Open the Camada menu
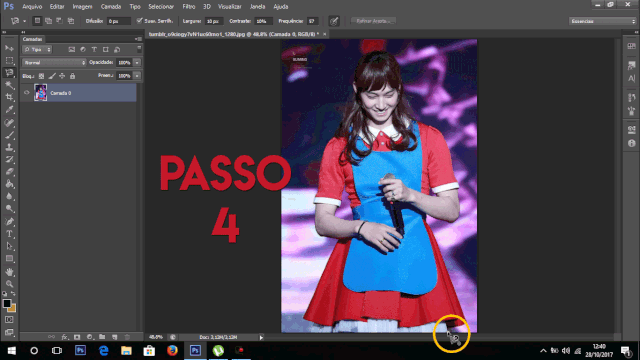 [x=111, y=7]
